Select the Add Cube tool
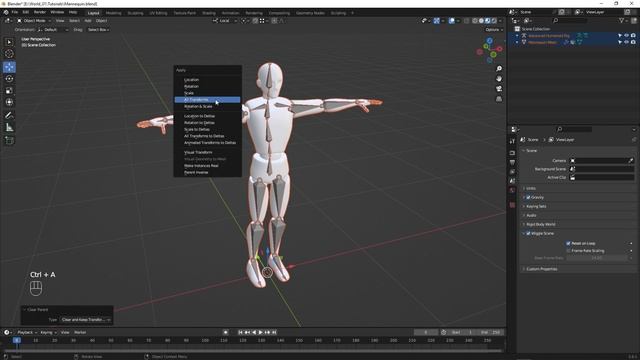This screenshot has height=360, width=640. point(9,140)
